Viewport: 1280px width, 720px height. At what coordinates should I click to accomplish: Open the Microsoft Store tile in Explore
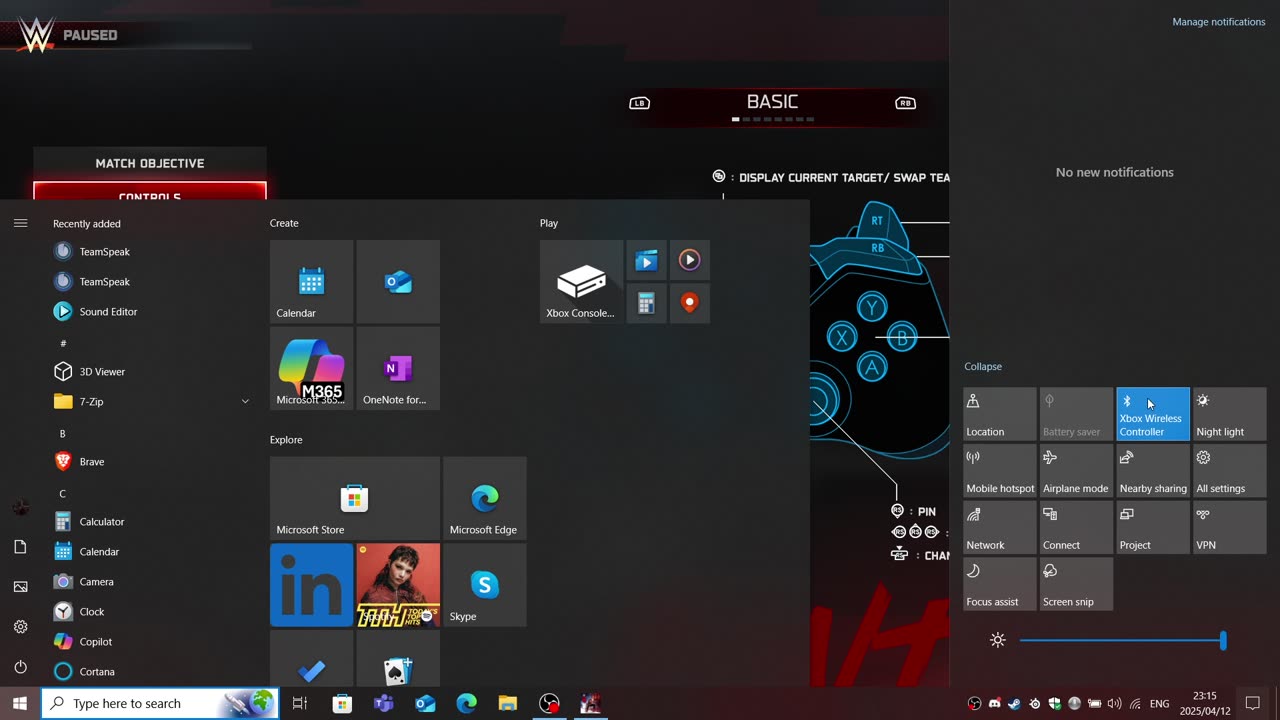(355, 498)
